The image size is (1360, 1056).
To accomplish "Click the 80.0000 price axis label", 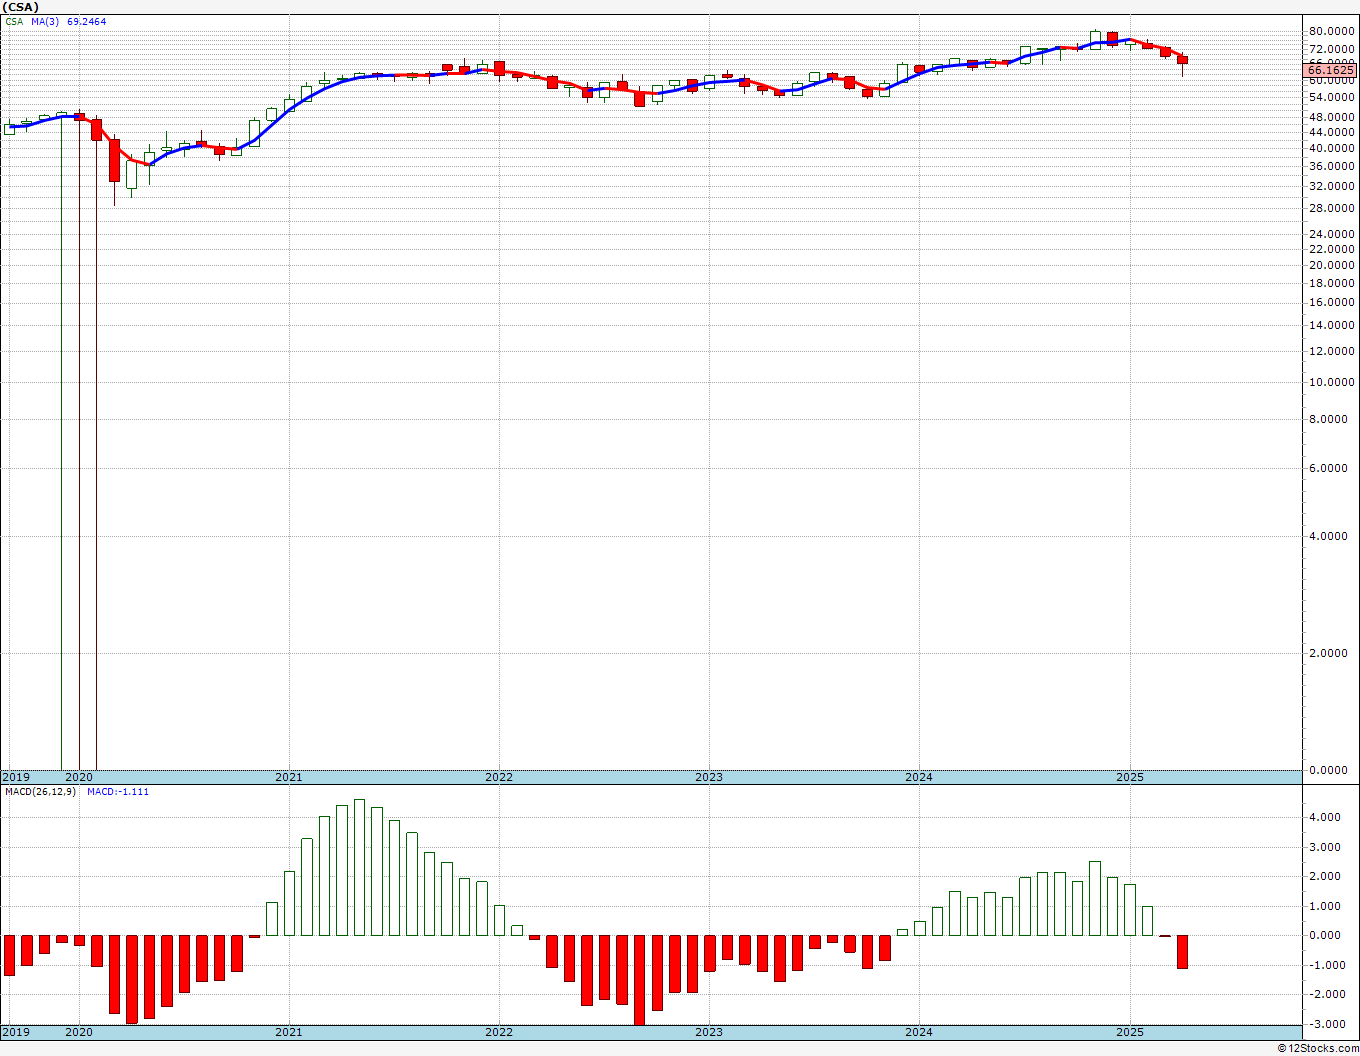I will pos(1332,31).
